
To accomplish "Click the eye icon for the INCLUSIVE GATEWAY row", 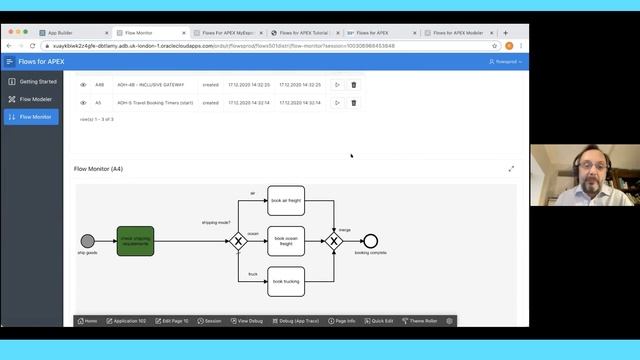I will click(83, 85).
